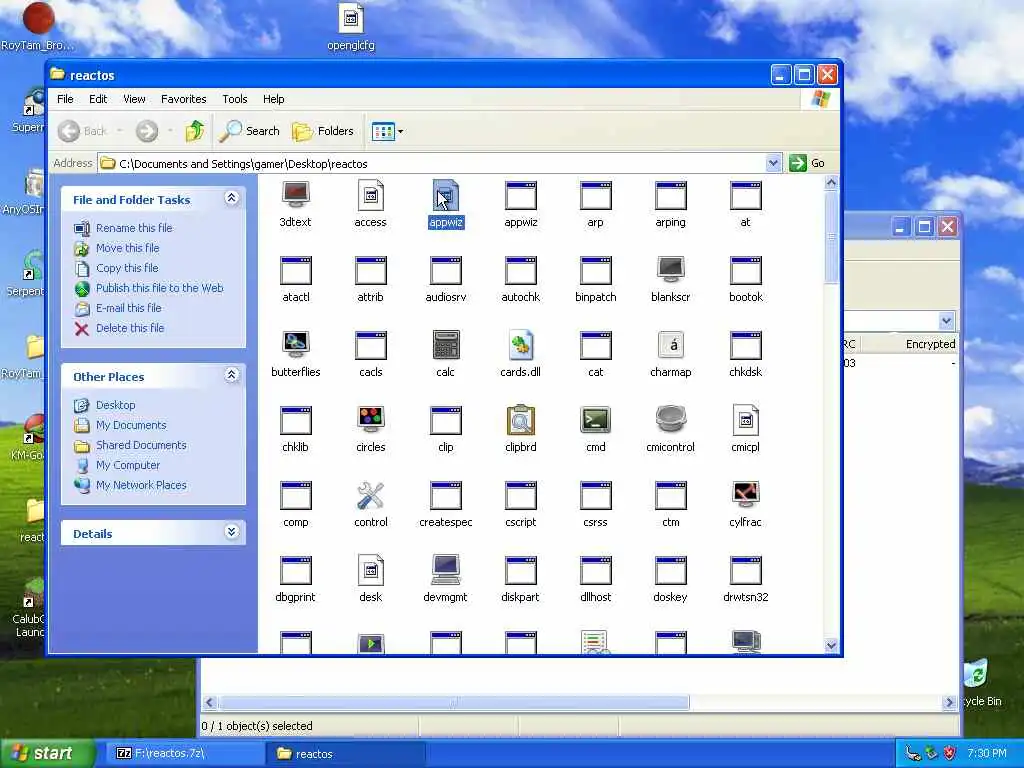Click the scroll down arrow in reactos window
The width and height of the screenshot is (1024, 768).
(831, 645)
